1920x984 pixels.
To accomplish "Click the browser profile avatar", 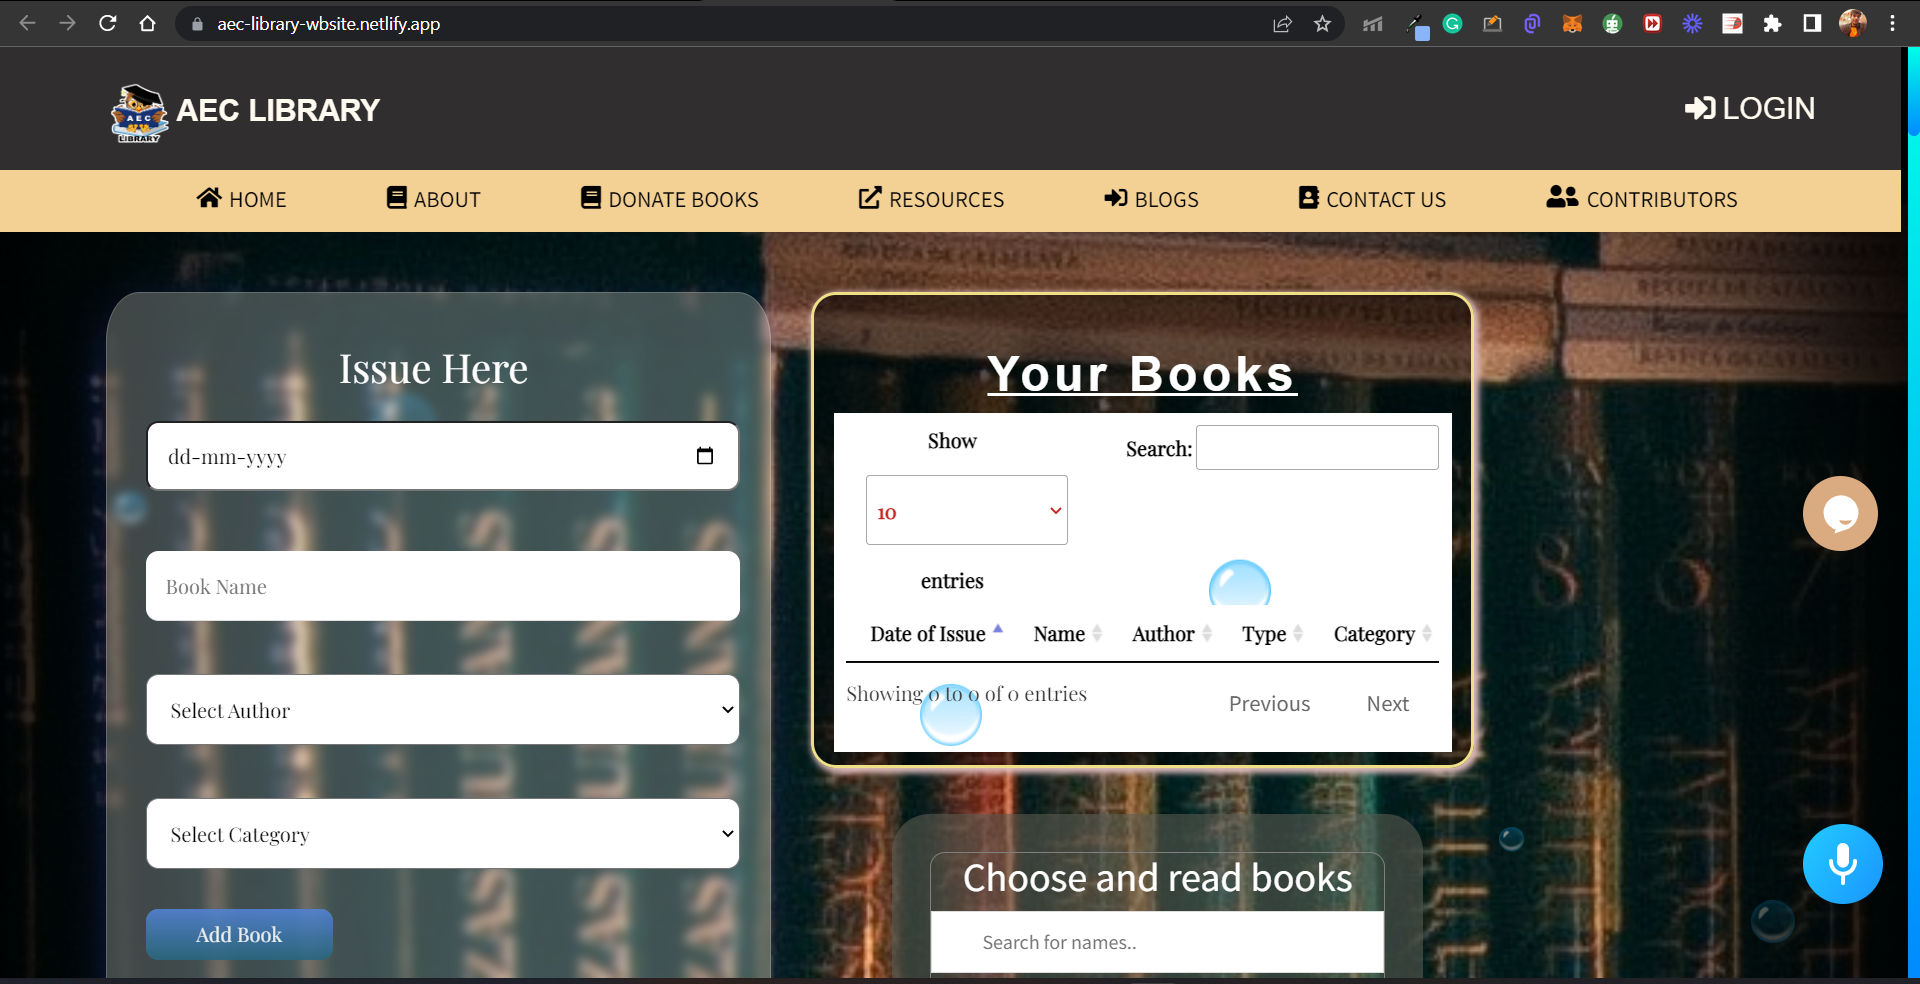I will tap(1853, 23).
